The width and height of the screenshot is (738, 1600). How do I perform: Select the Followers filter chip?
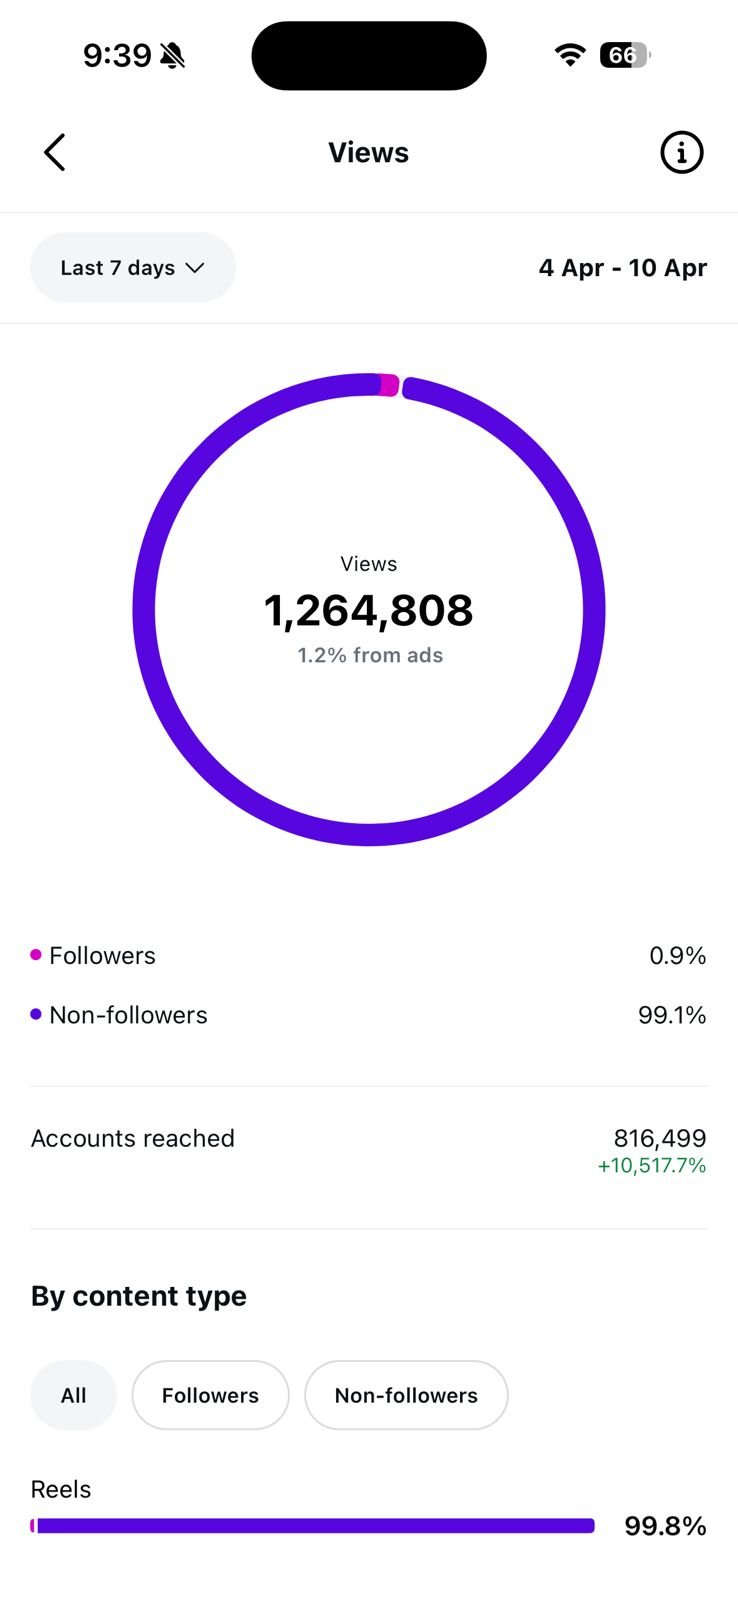(x=210, y=1395)
